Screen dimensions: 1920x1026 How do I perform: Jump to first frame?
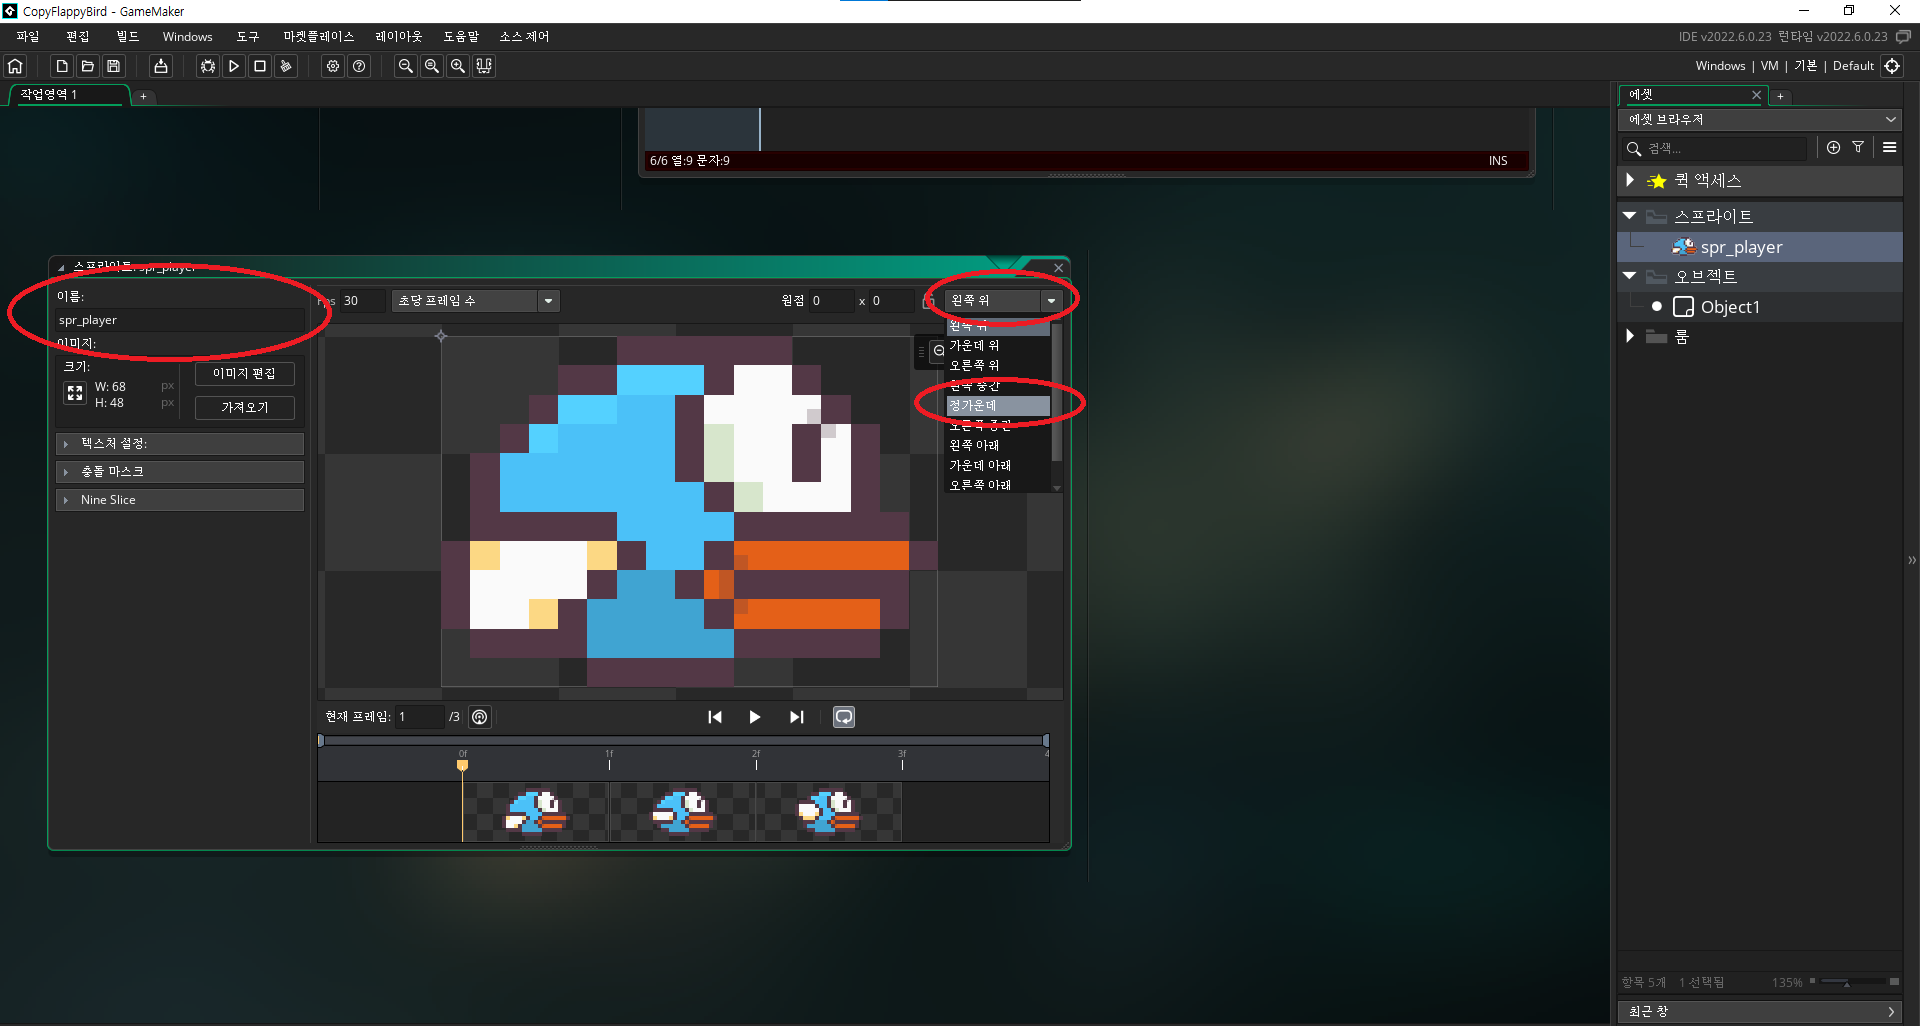coord(715,717)
